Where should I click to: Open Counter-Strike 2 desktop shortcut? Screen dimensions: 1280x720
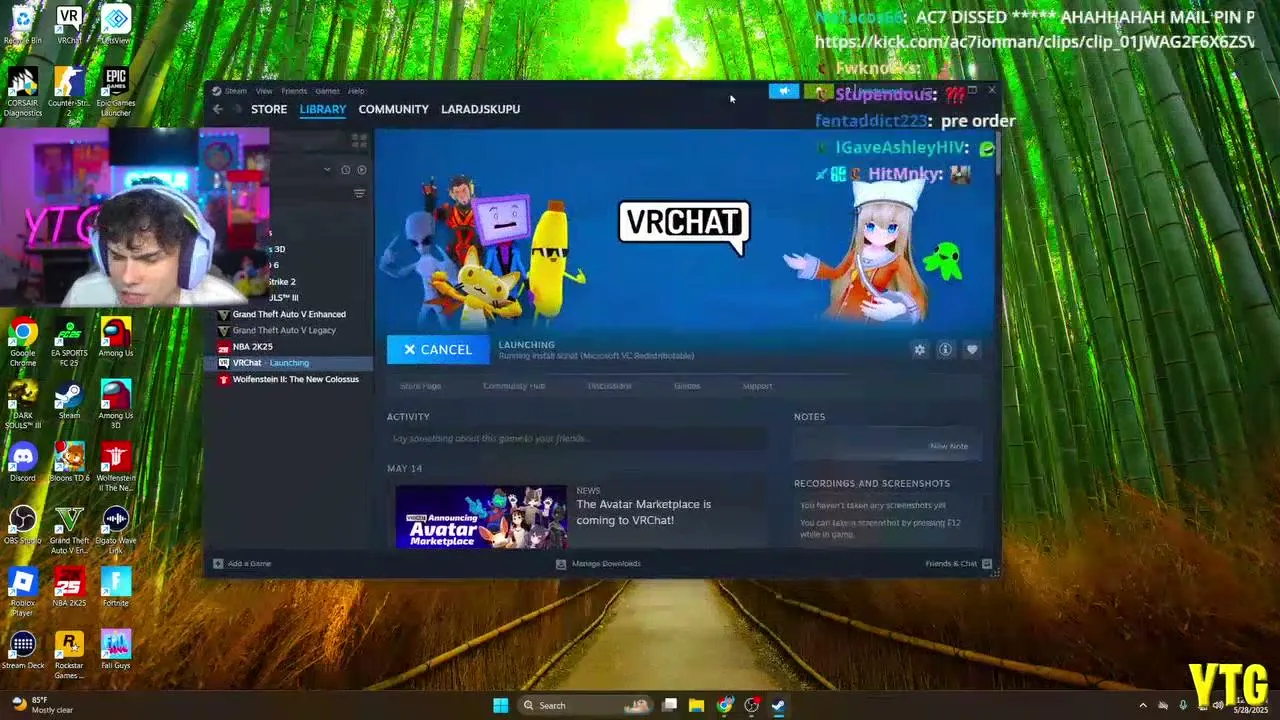pyautogui.click(x=69, y=93)
